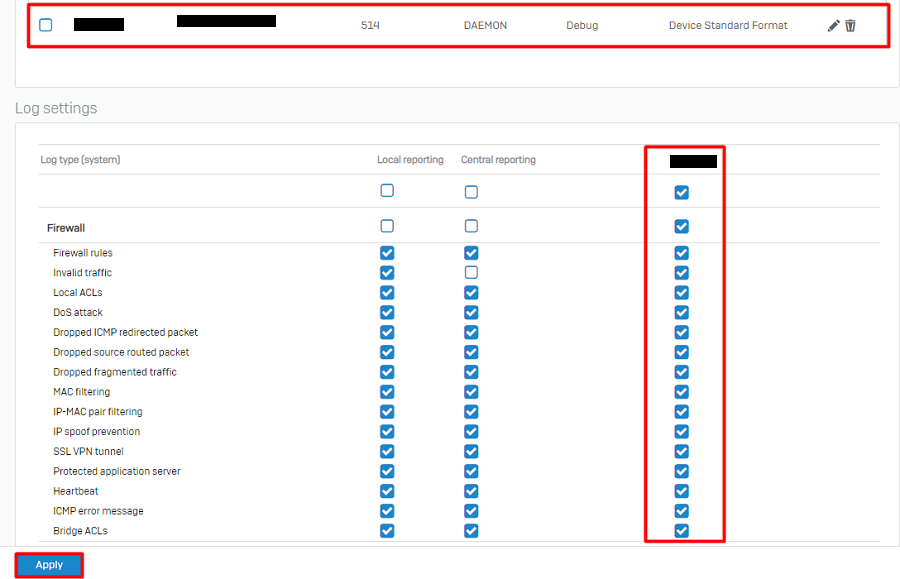This screenshot has width=900, height=579.
Task: Click the pencil edit icon for syslog server
Action: (834, 26)
